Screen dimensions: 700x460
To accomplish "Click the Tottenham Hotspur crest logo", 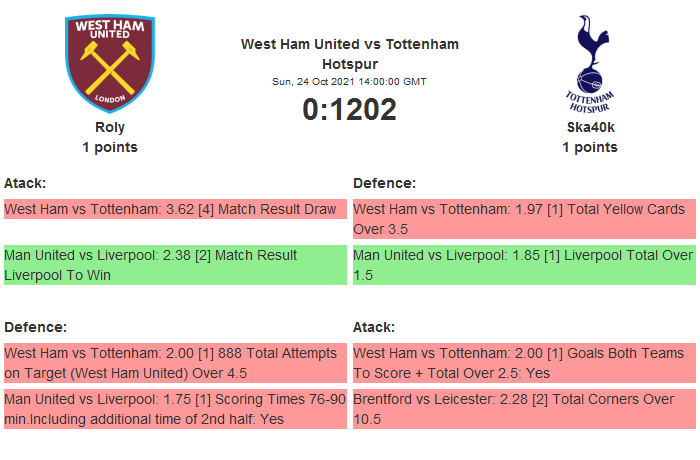I will 589,62.
